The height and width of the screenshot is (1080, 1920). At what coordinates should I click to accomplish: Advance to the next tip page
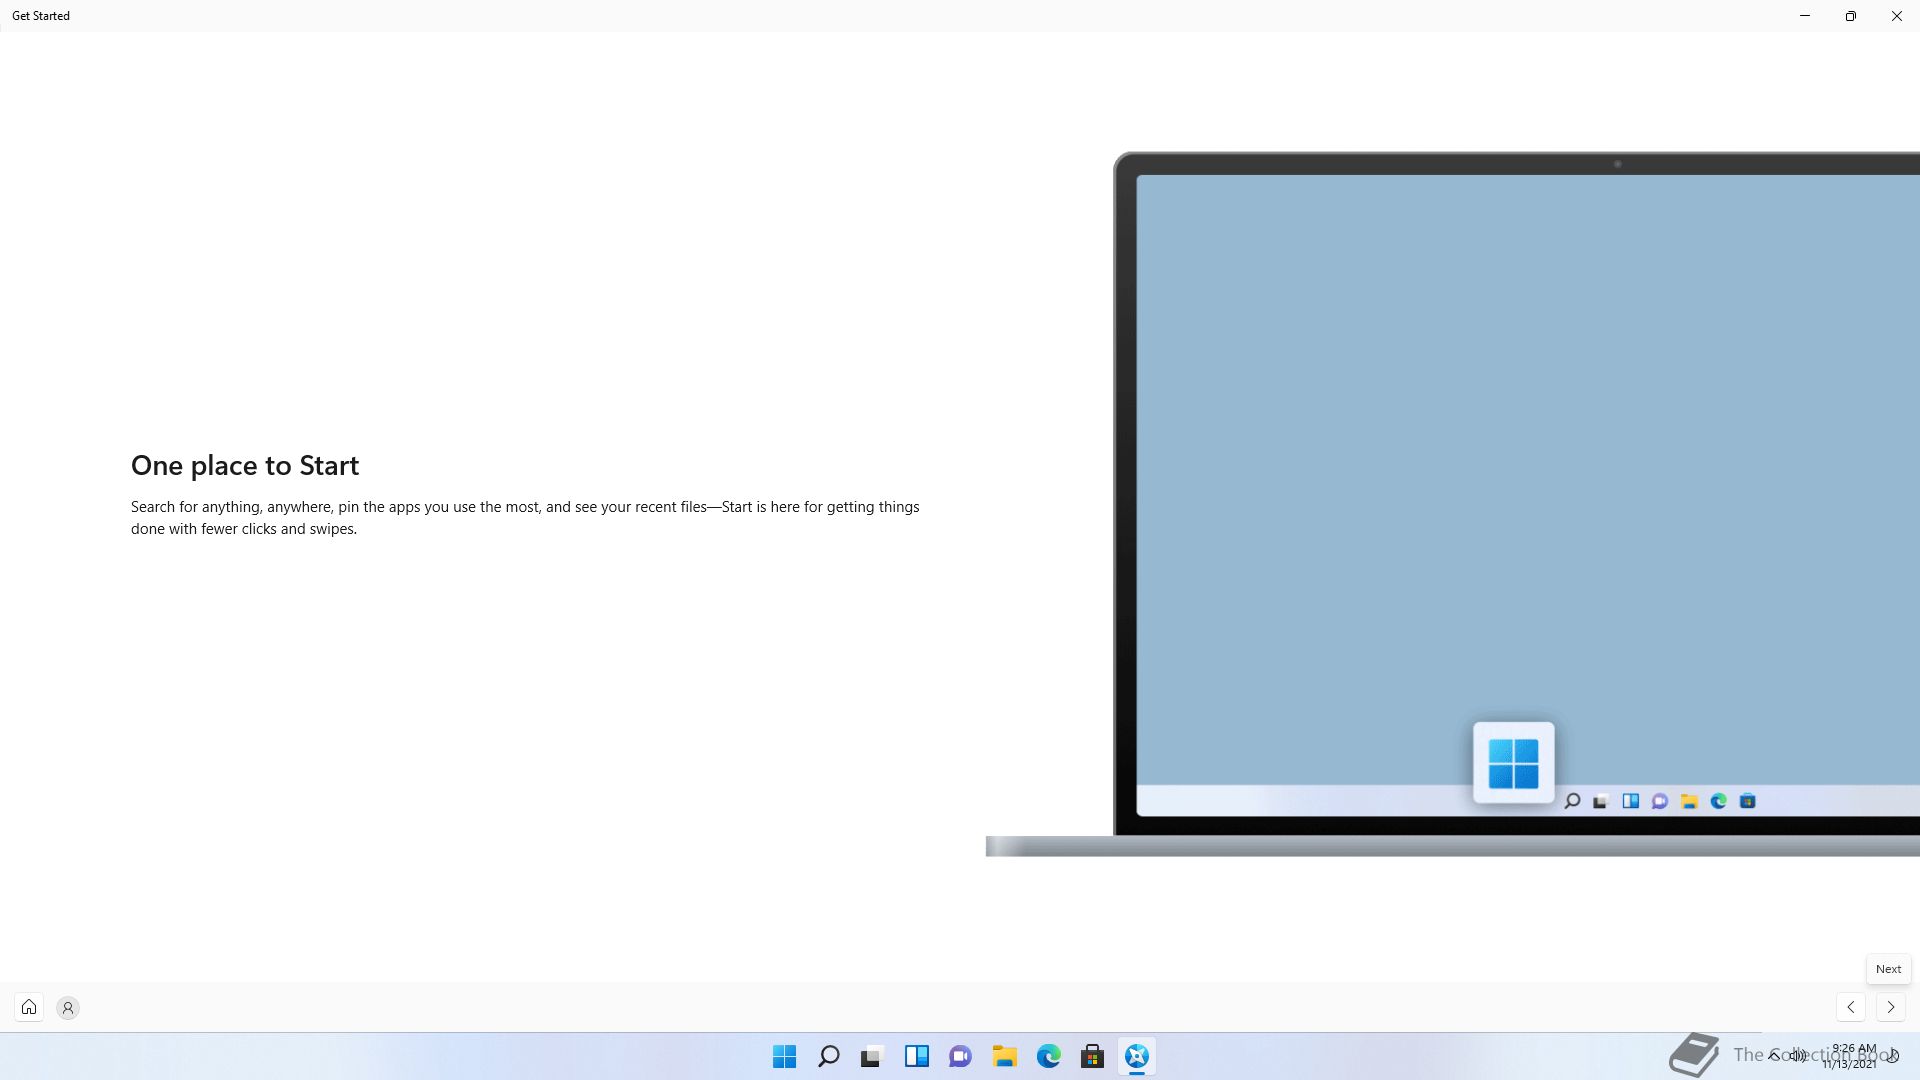coord(1890,1007)
